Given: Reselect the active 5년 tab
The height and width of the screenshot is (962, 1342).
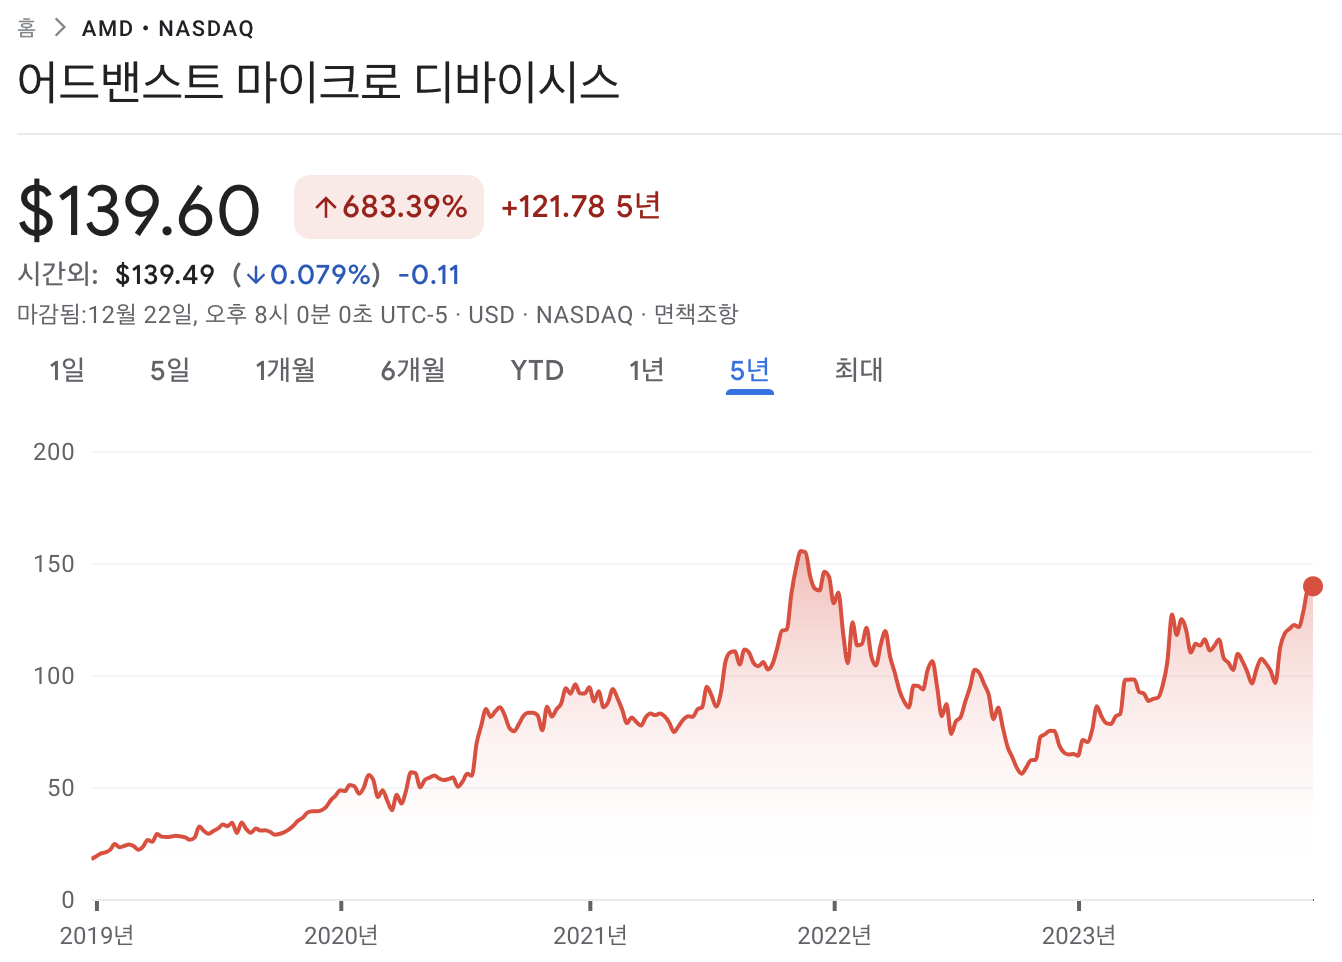Looking at the screenshot, I should click(x=749, y=370).
